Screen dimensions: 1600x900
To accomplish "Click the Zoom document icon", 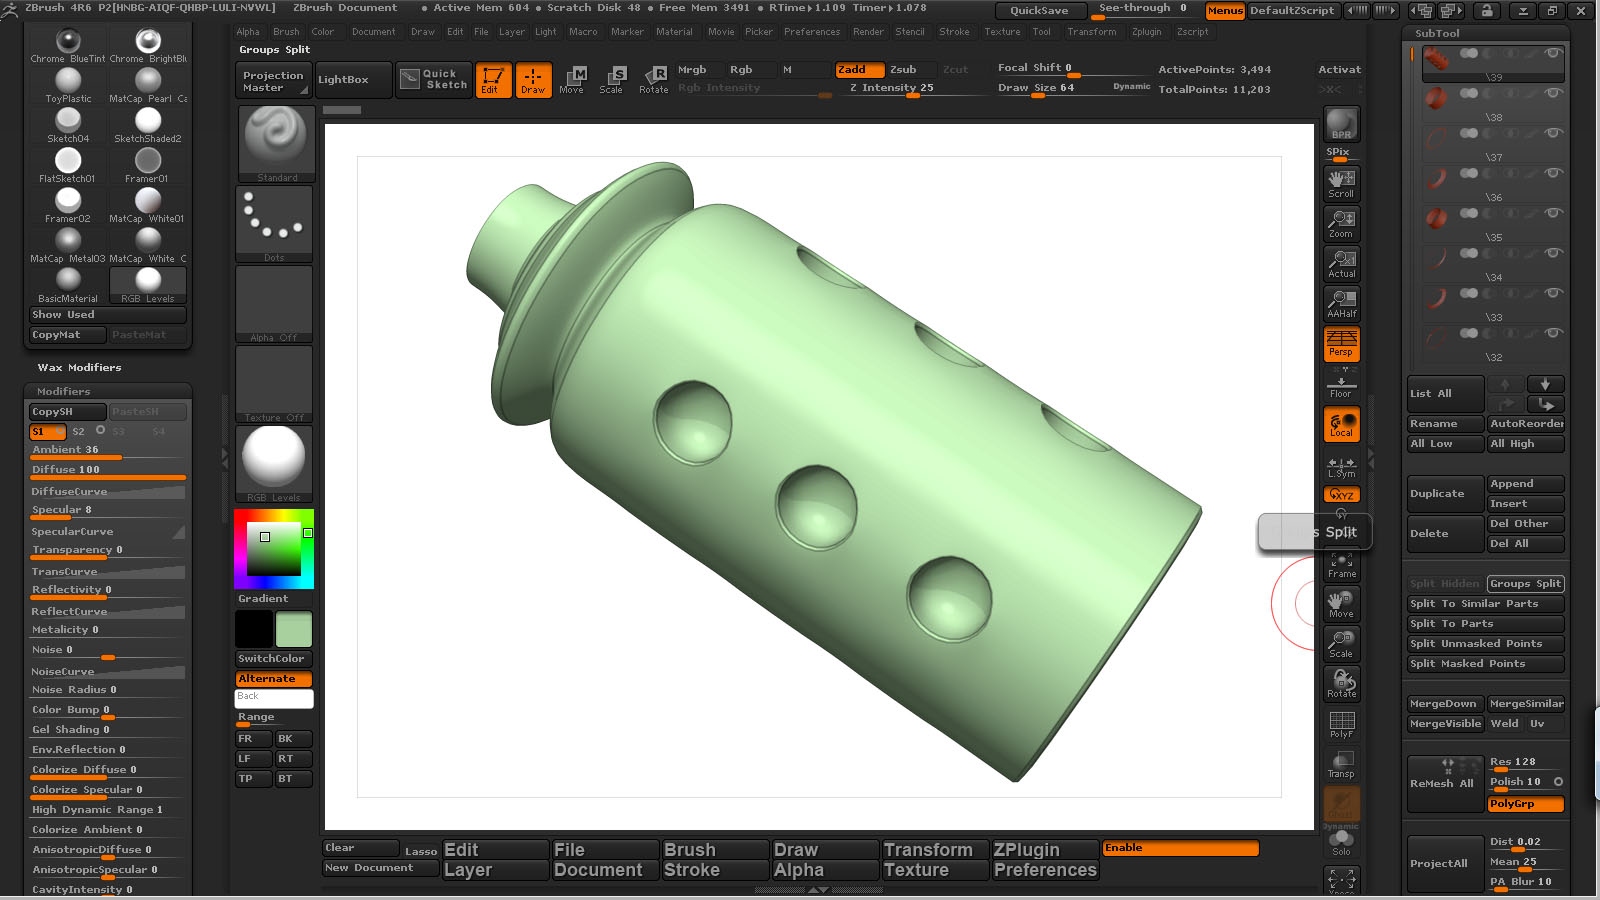I will (1341, 223).
